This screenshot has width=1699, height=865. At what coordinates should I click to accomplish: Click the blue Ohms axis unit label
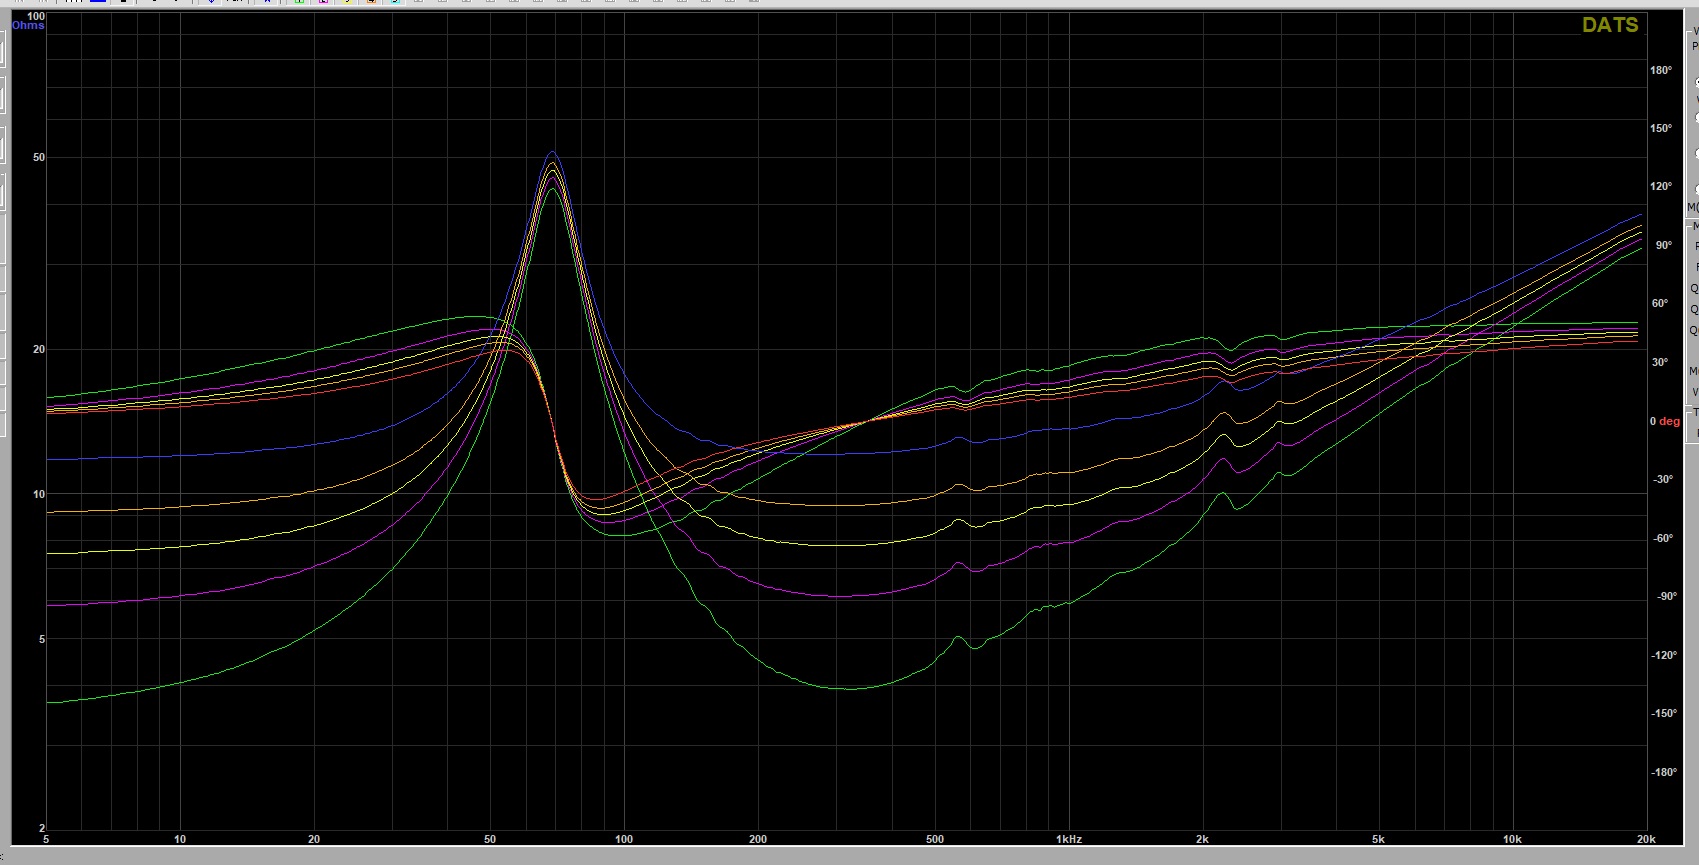(28, 26)
